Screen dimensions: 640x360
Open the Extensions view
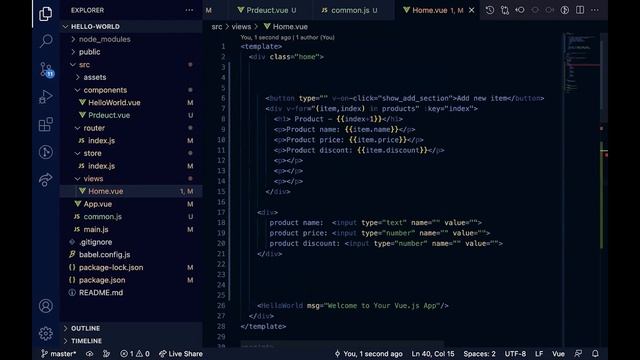[45, 124]
